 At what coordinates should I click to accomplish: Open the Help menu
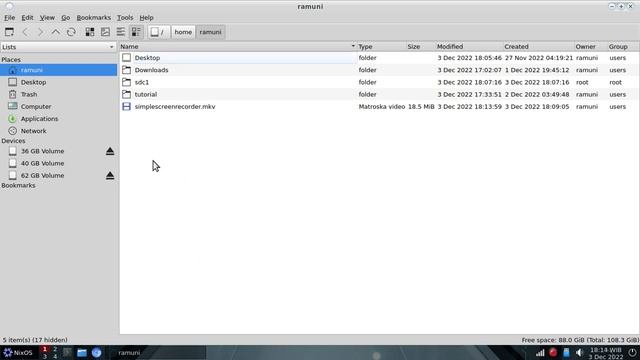(146, 18)
